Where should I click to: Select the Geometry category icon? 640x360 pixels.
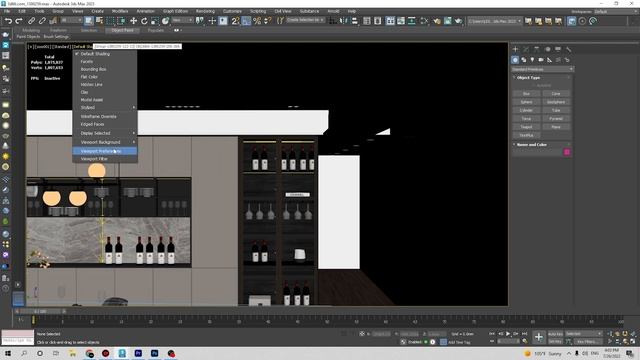(515, 60)
